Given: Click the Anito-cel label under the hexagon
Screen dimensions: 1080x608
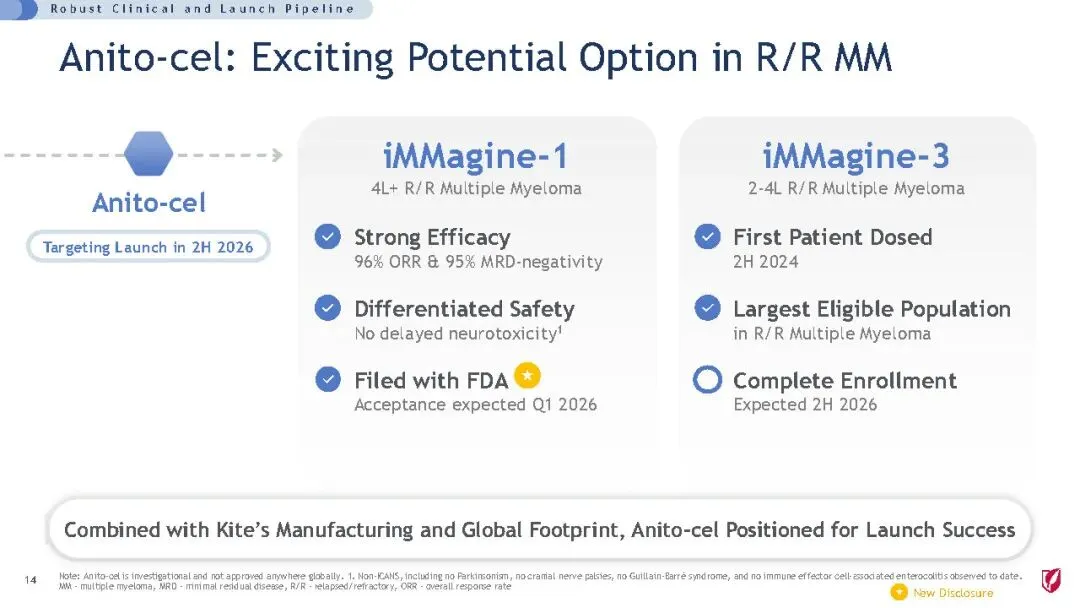Looking at the screenshot, I should [149, 203].
